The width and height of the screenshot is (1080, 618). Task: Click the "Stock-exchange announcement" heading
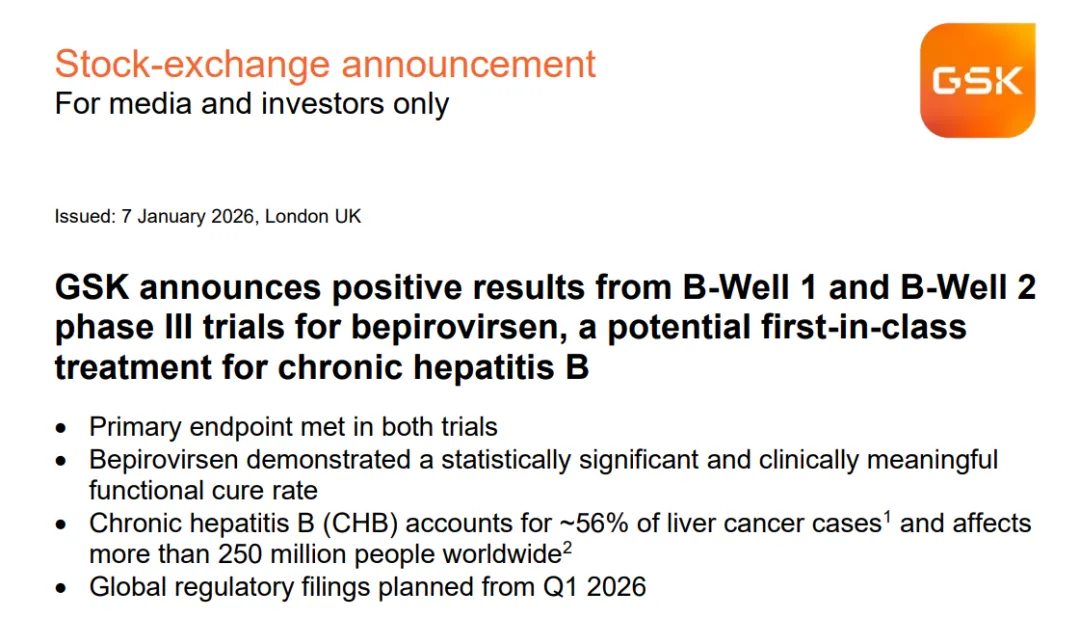[x=325, y=64]
